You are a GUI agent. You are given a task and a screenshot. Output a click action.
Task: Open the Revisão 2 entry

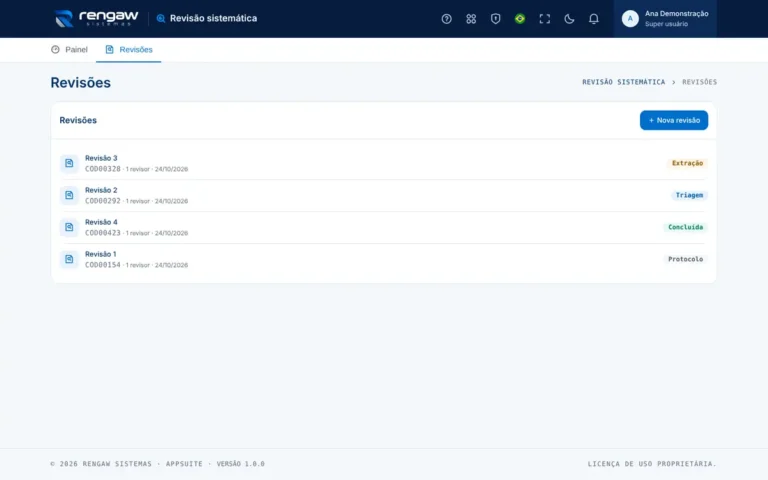click(x=384, y=195)
